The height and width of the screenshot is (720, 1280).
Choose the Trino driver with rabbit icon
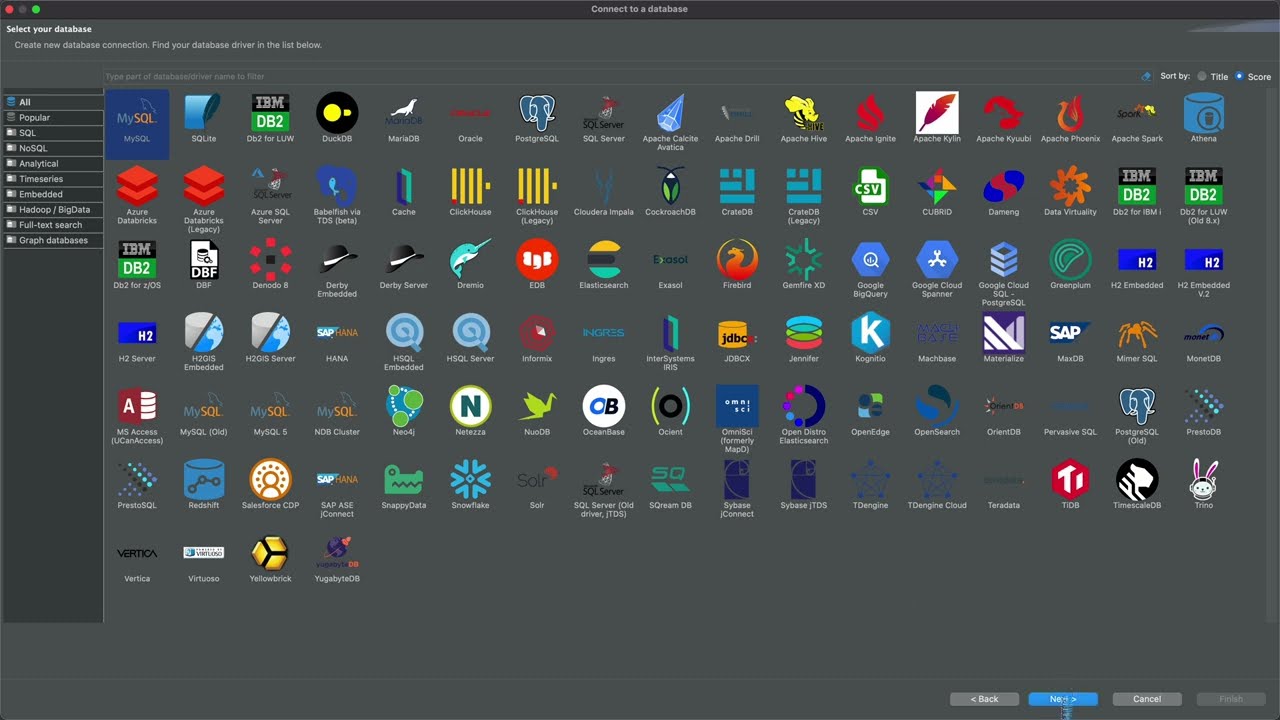pyautogui.click(x=1204, y=485)
